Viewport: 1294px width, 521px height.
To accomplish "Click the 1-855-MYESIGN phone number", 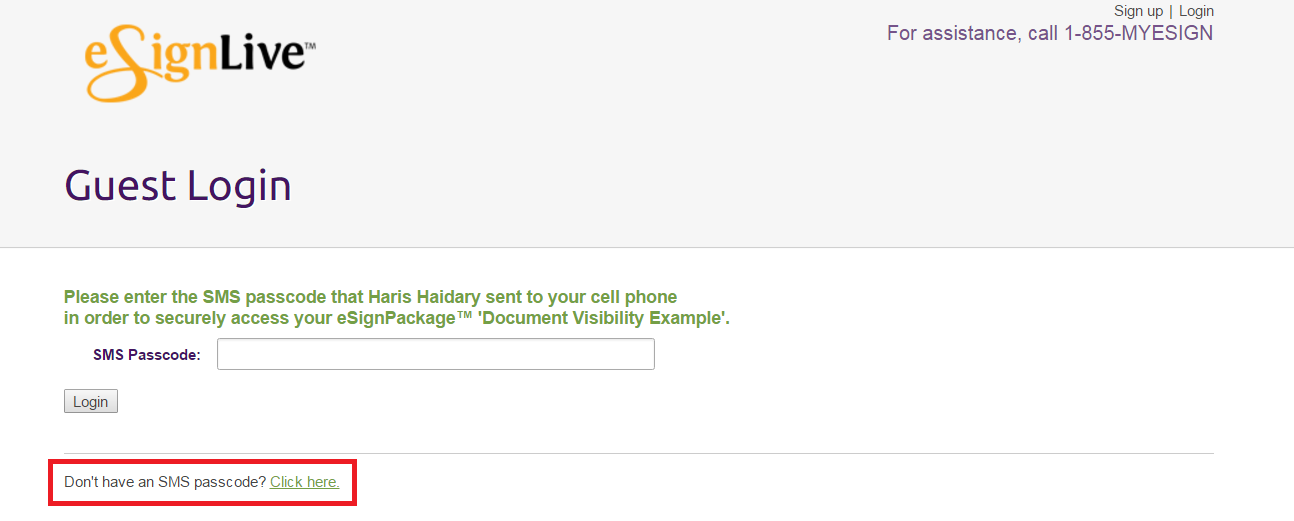I will pos(1138,33).
